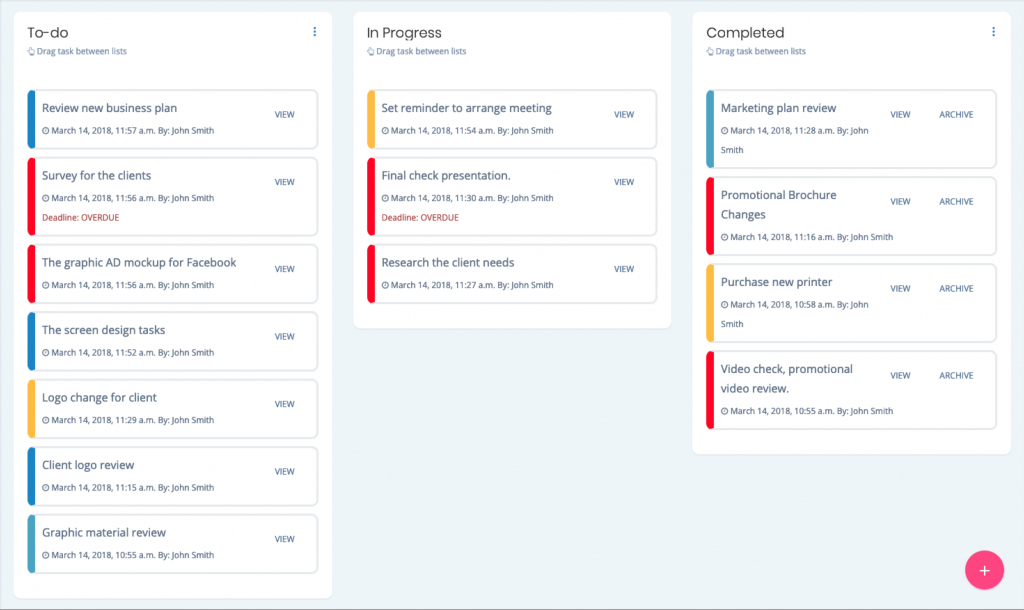Viewport: 1024px width, 610px height.
Task: Archive the Purchase new printer task
Action: pos(956,289)
